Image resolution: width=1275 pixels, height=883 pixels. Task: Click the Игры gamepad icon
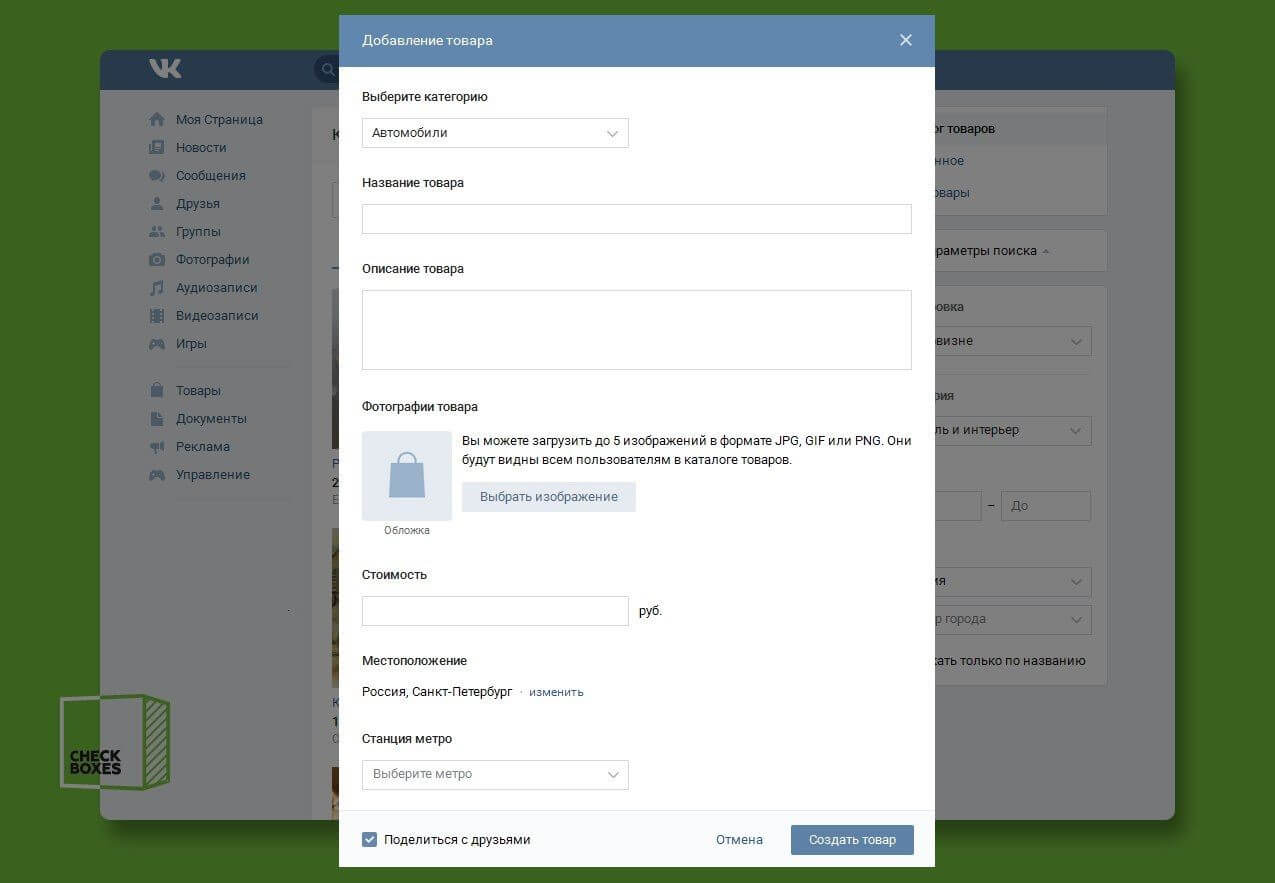coord(157,344)
